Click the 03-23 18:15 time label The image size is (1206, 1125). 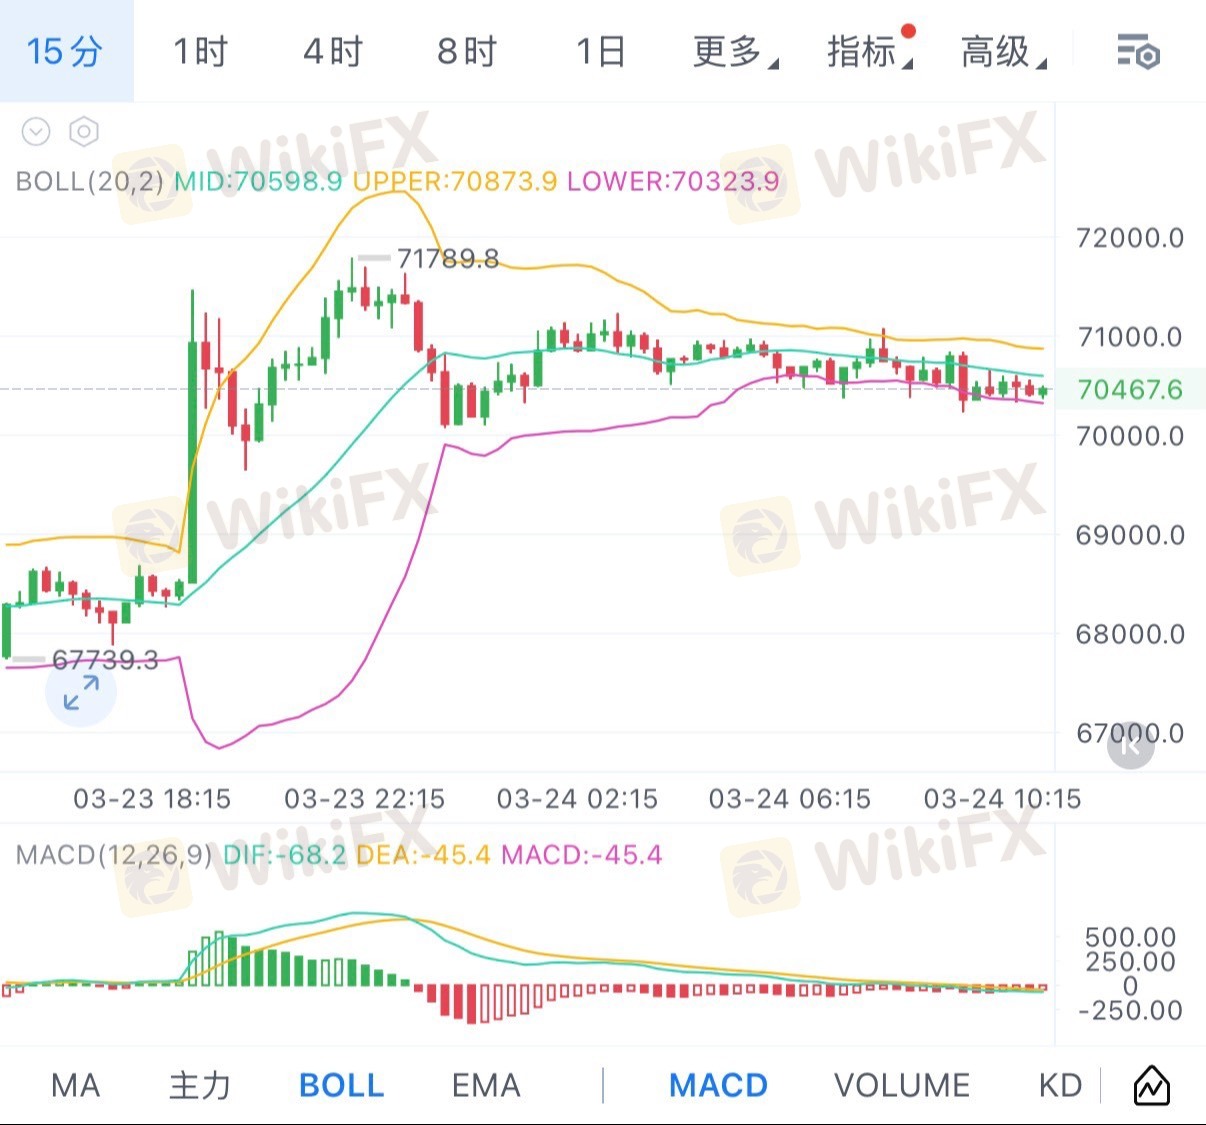[x=152, y=799]
